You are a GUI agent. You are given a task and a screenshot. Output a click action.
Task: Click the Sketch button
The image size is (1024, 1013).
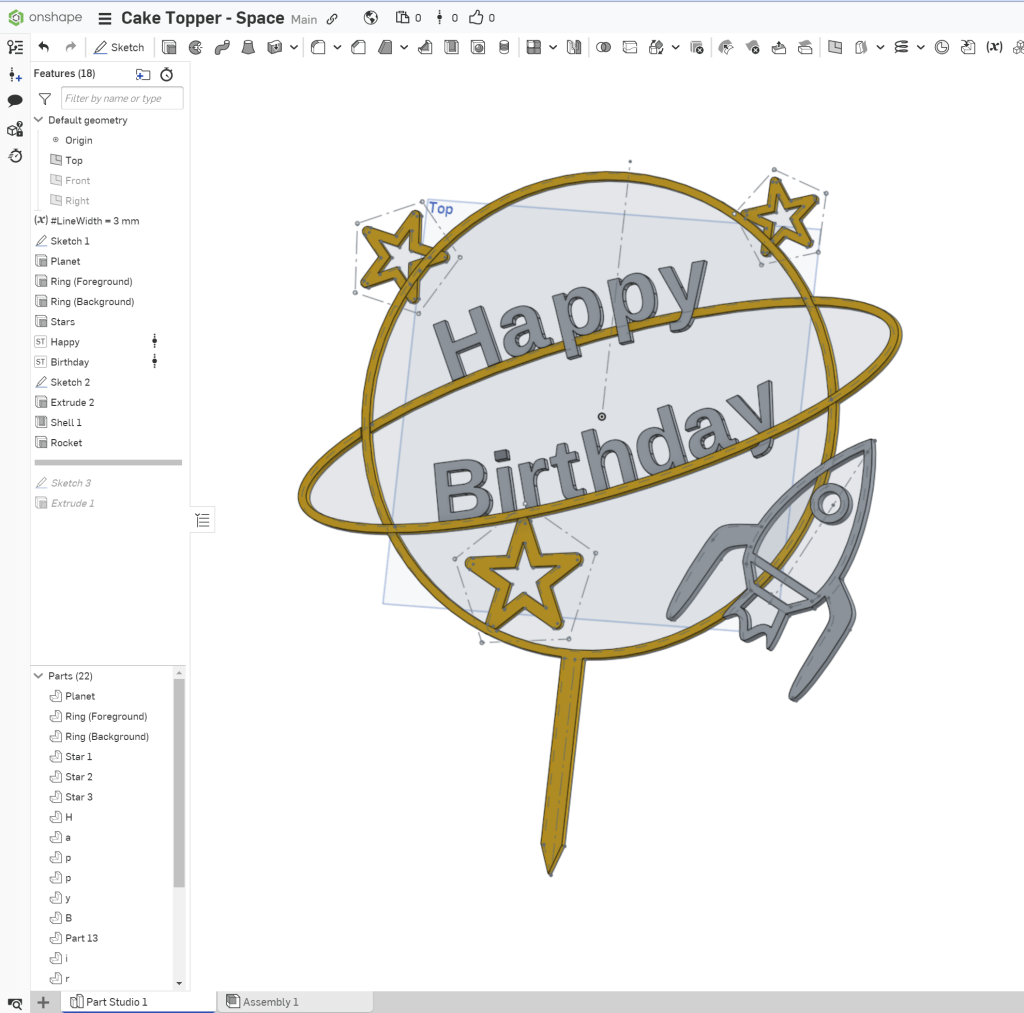(119, 47)
